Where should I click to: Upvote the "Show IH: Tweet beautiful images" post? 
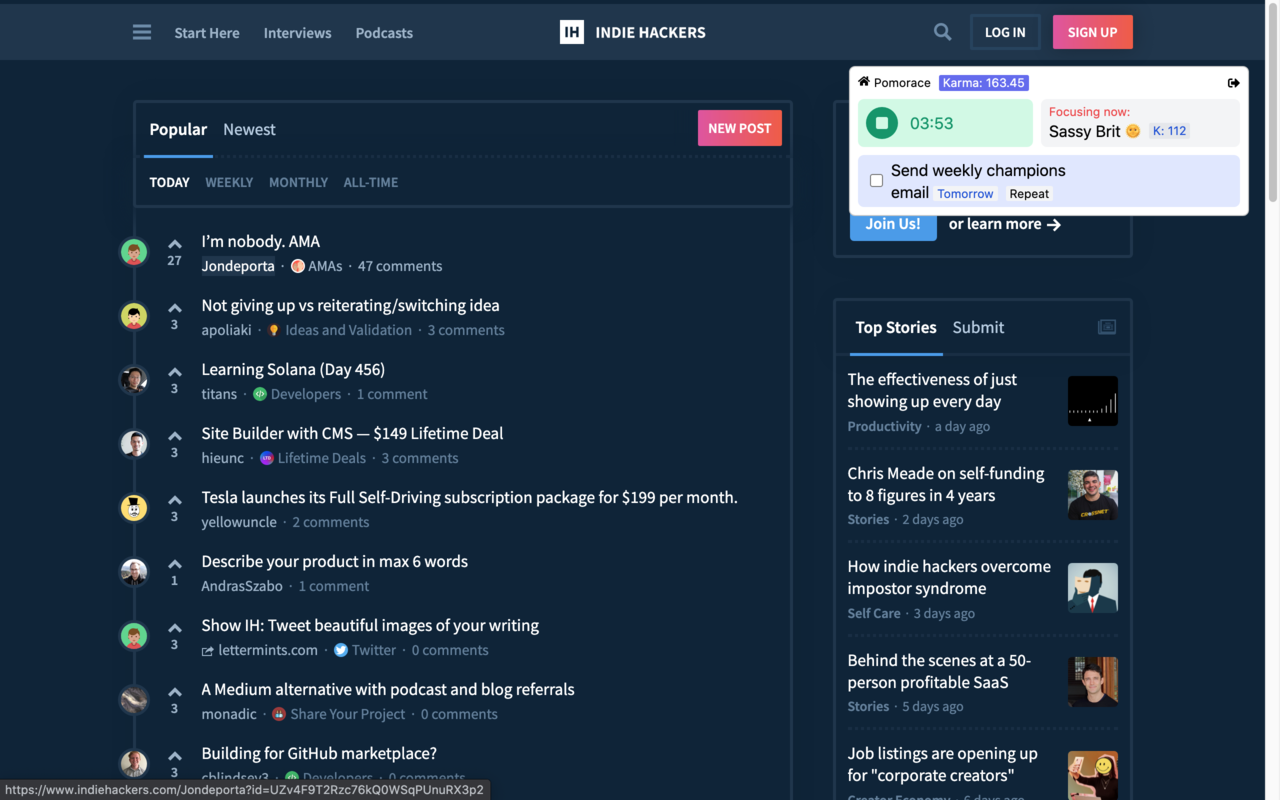175,628
